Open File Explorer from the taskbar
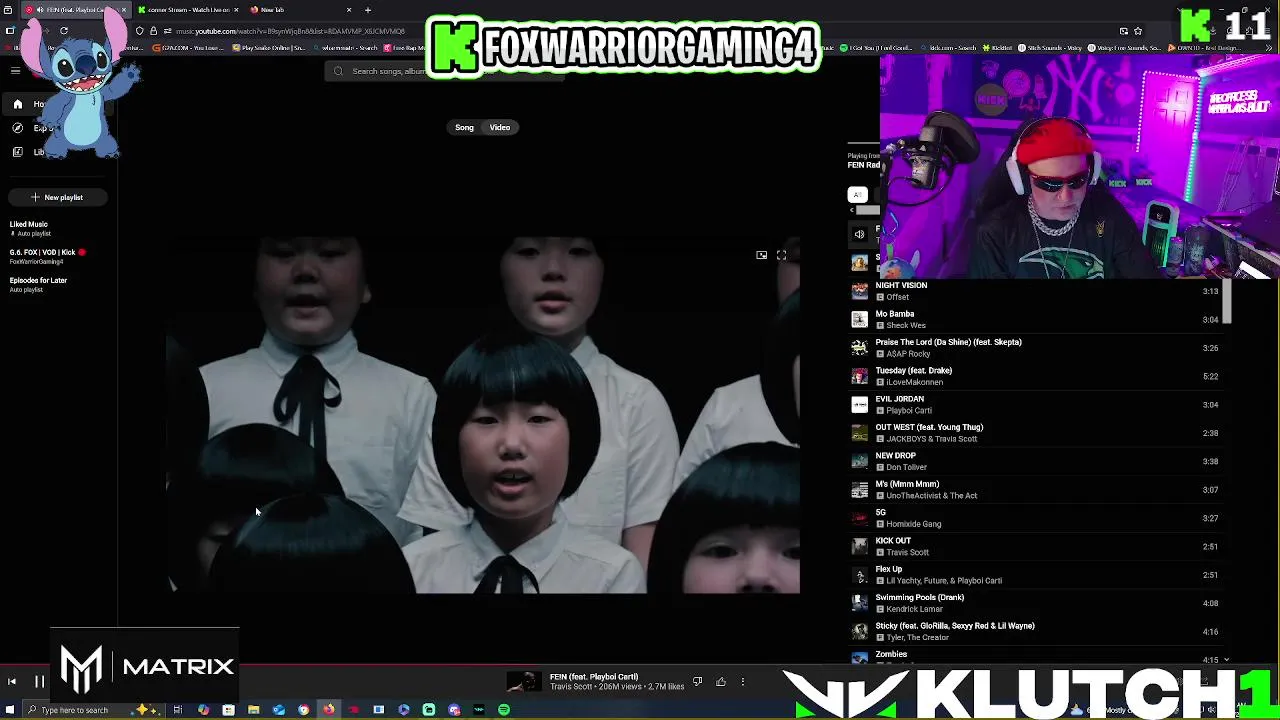 [x=254, y=710]
